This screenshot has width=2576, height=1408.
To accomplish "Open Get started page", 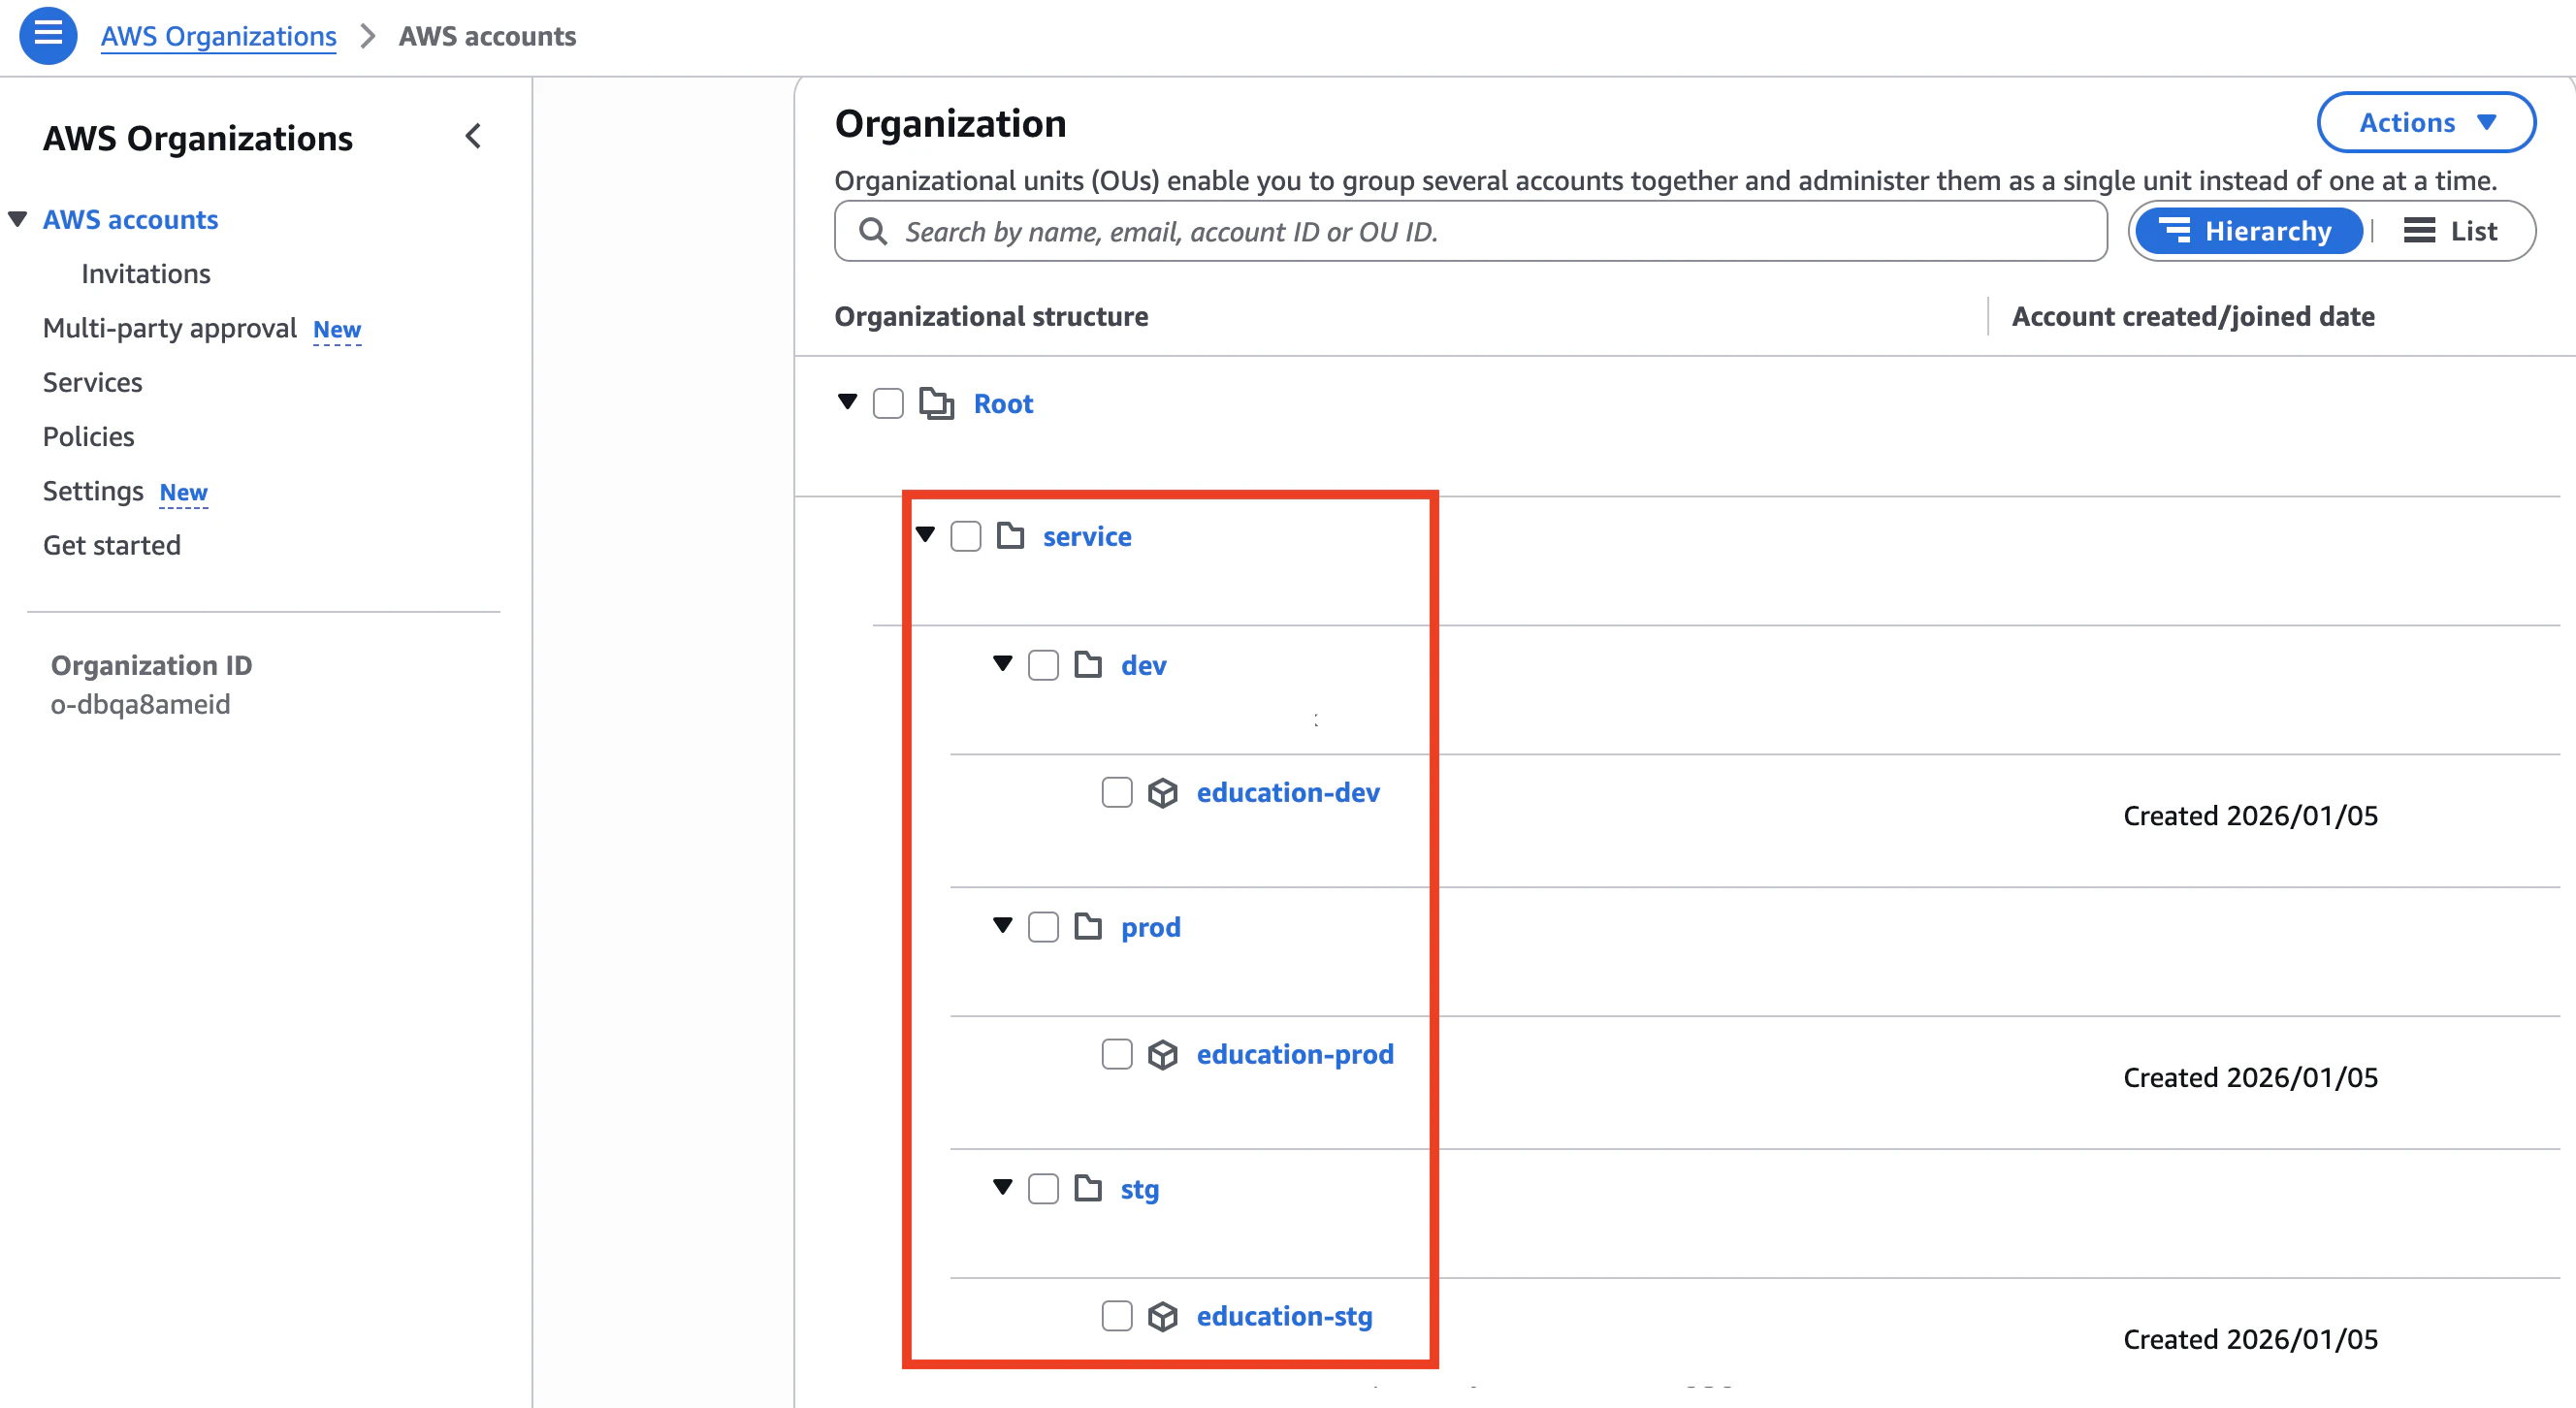I will coord(112,546).
